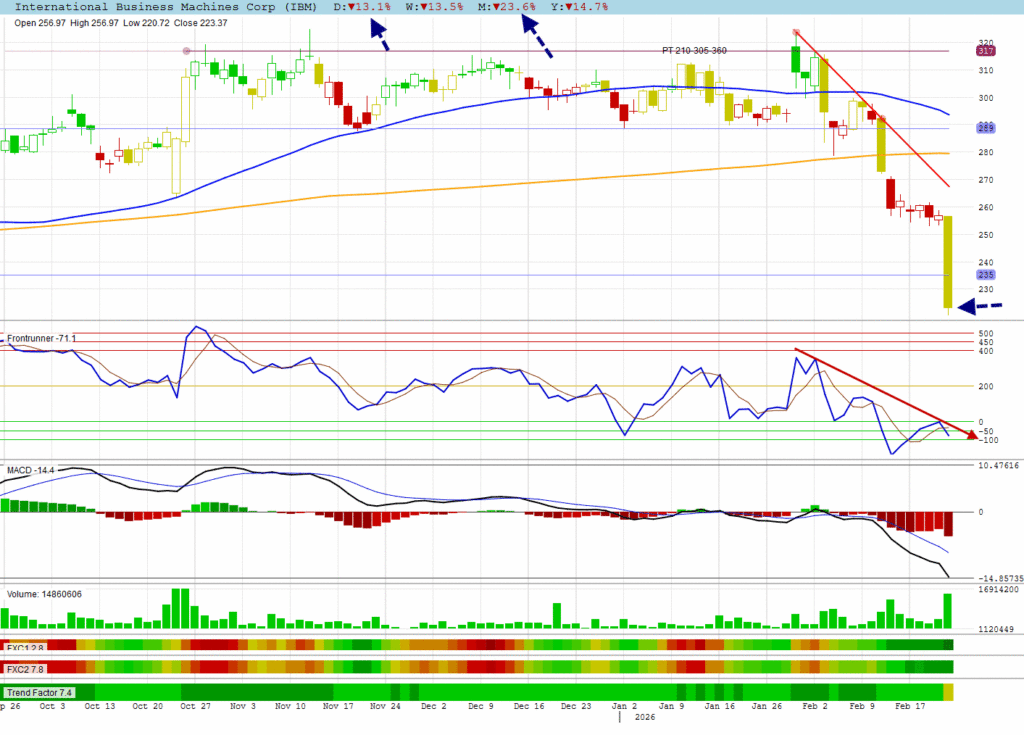1024x735 pixels.
Task: Select the D: daily change value
Action: tap(362, 7)
